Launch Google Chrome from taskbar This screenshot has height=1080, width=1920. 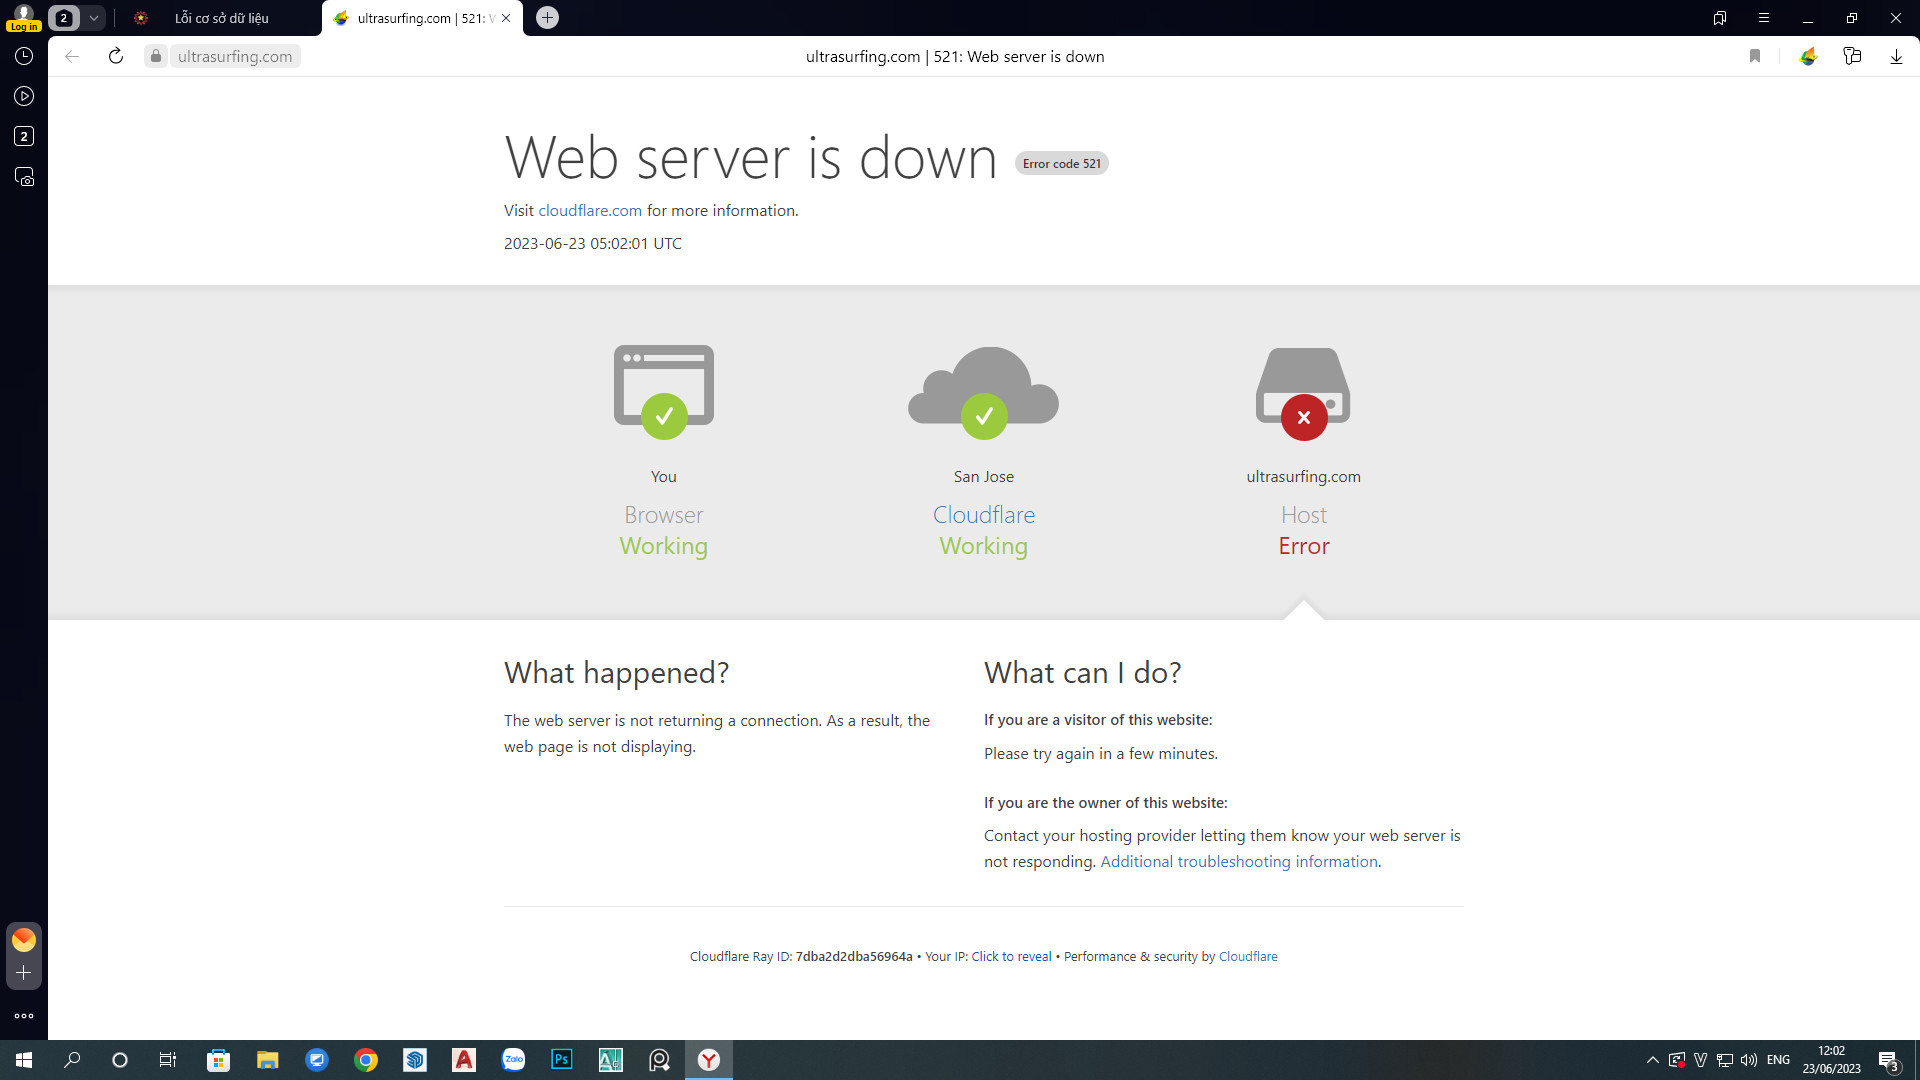click(x=366, y=1060)
